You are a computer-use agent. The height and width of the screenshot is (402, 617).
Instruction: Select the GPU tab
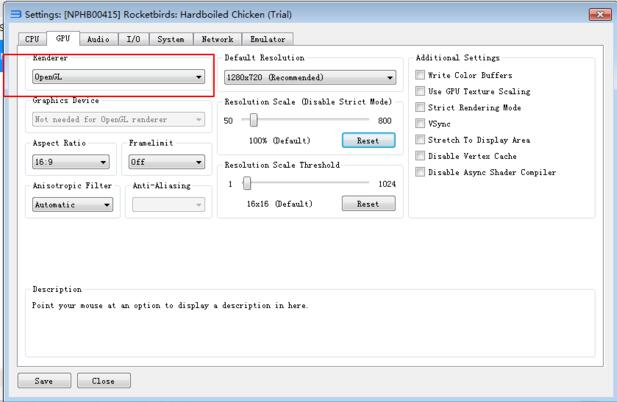pos(63,38)
